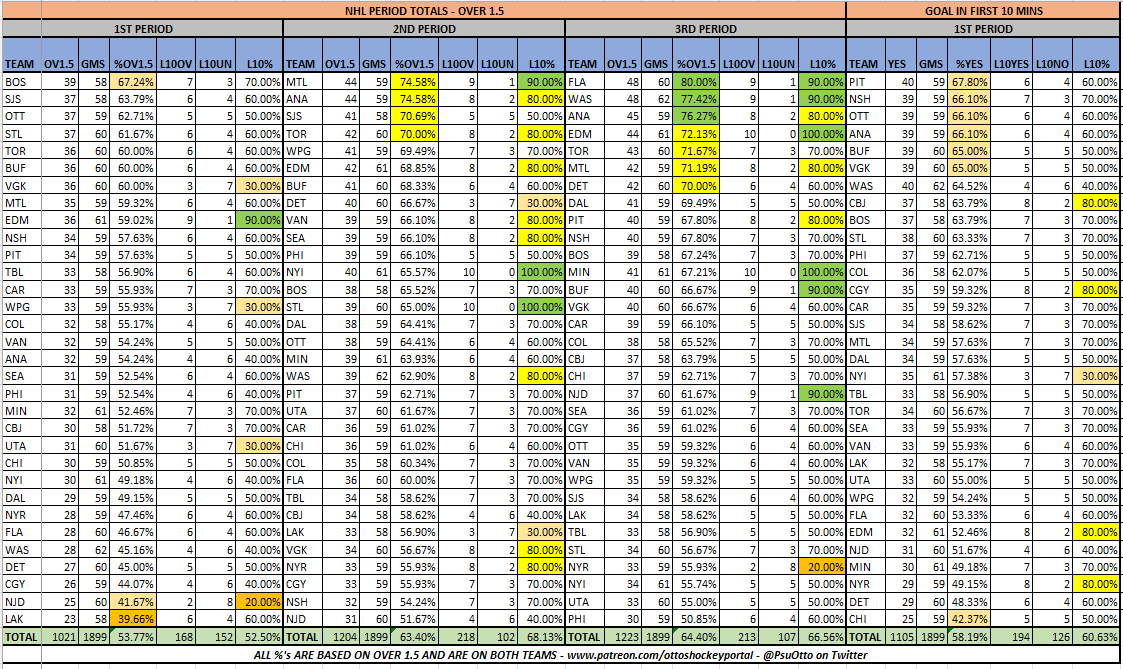
Task: Click the total L10YES value 194
Action: tap(1011, 637)
